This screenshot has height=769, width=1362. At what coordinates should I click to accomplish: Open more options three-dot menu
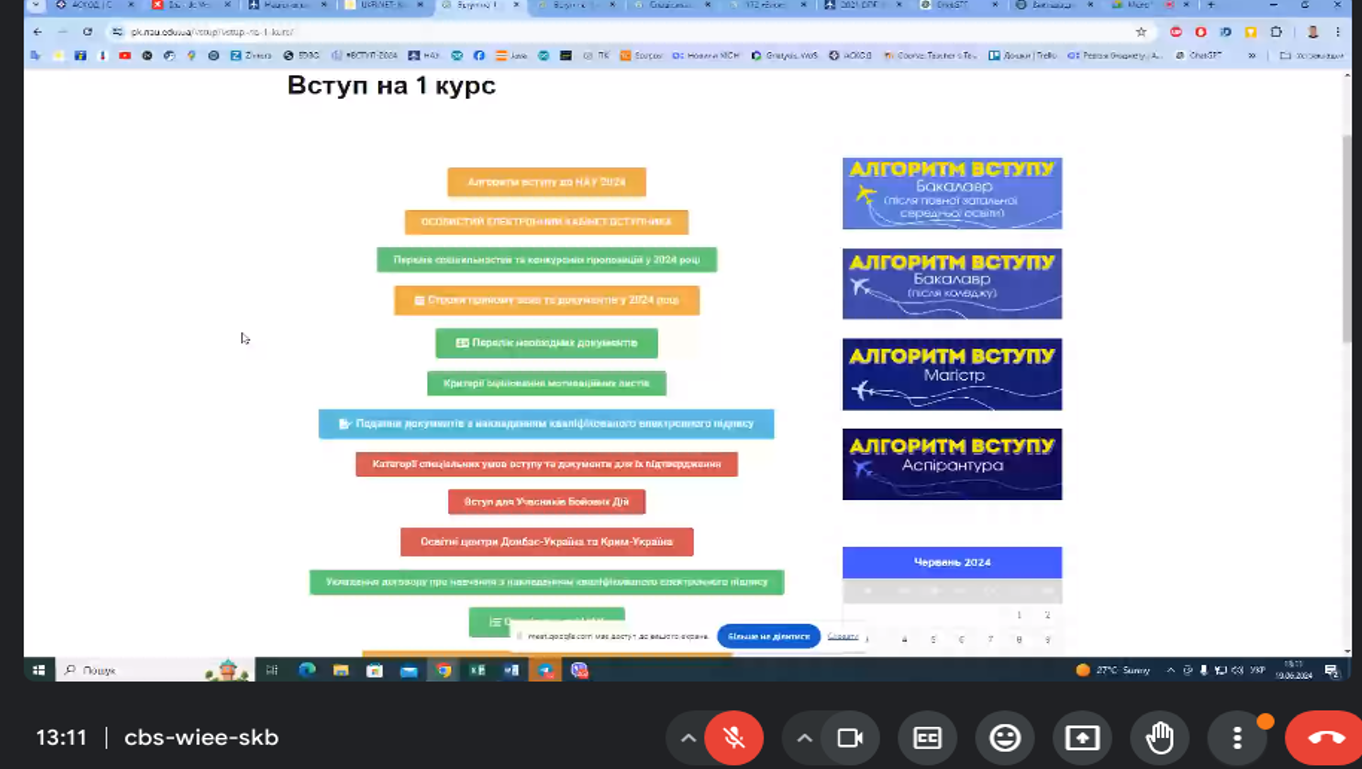[x=1237, y=738]
